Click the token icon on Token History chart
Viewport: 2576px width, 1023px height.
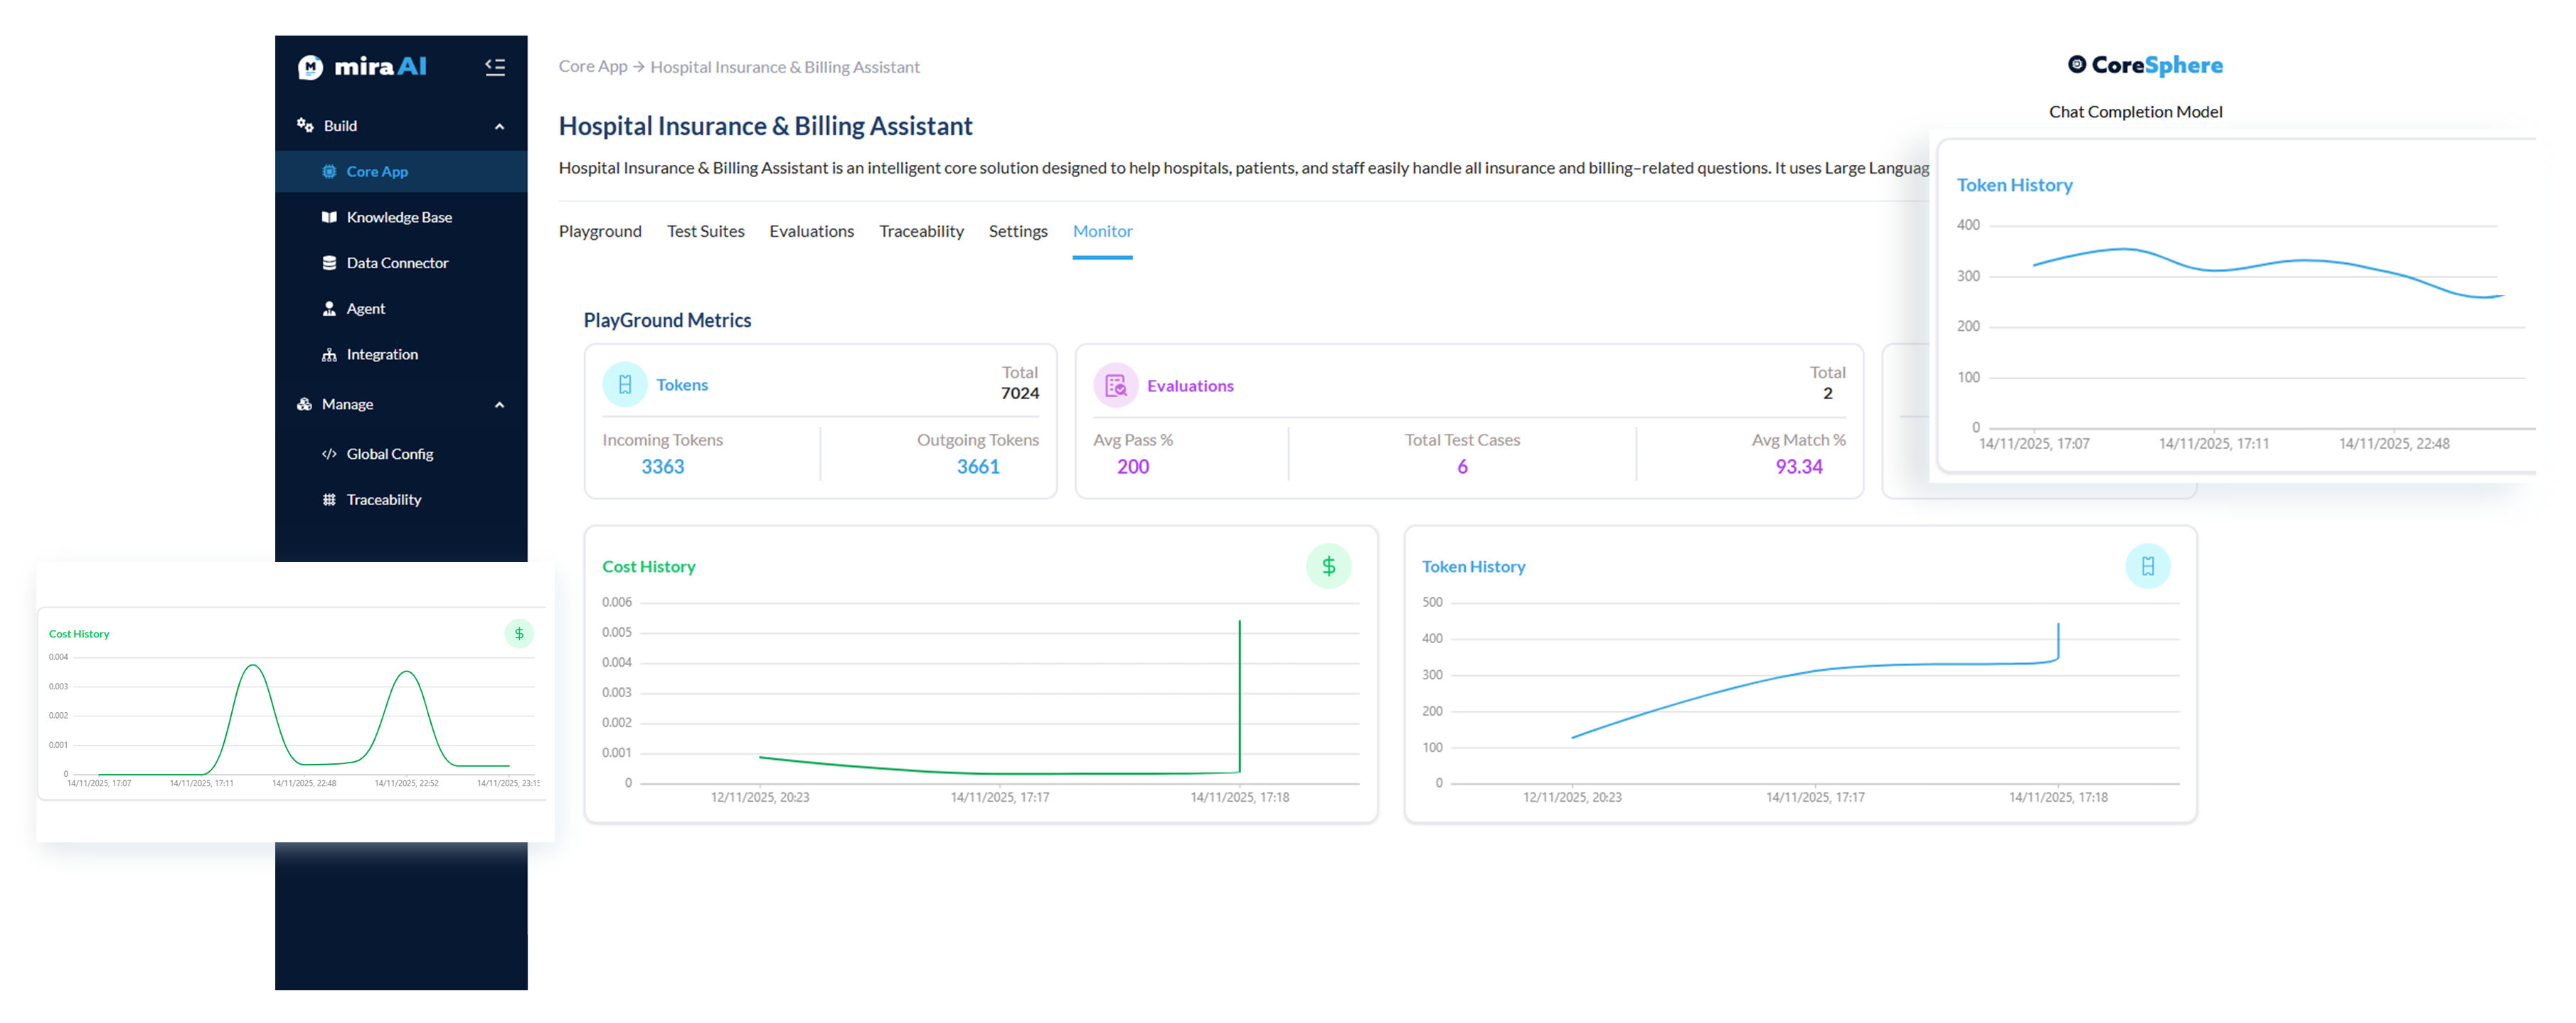[2148, 566]
